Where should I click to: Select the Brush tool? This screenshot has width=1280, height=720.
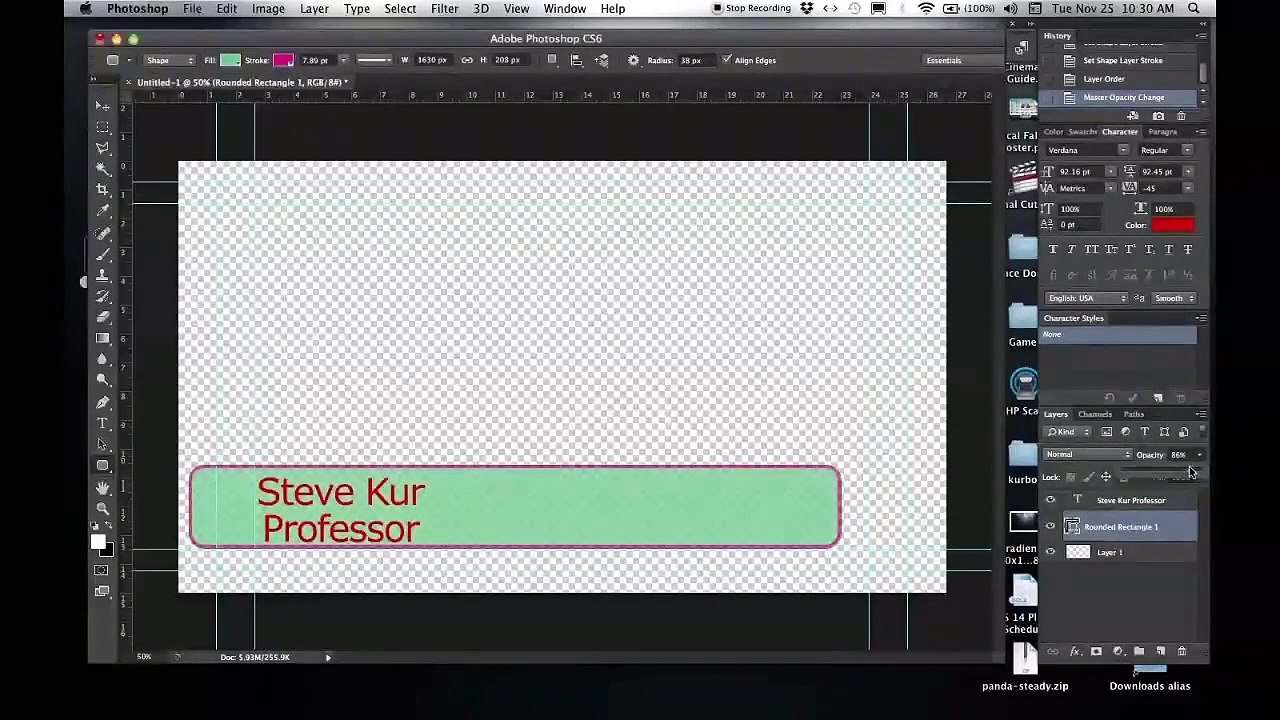coord(103,254)
